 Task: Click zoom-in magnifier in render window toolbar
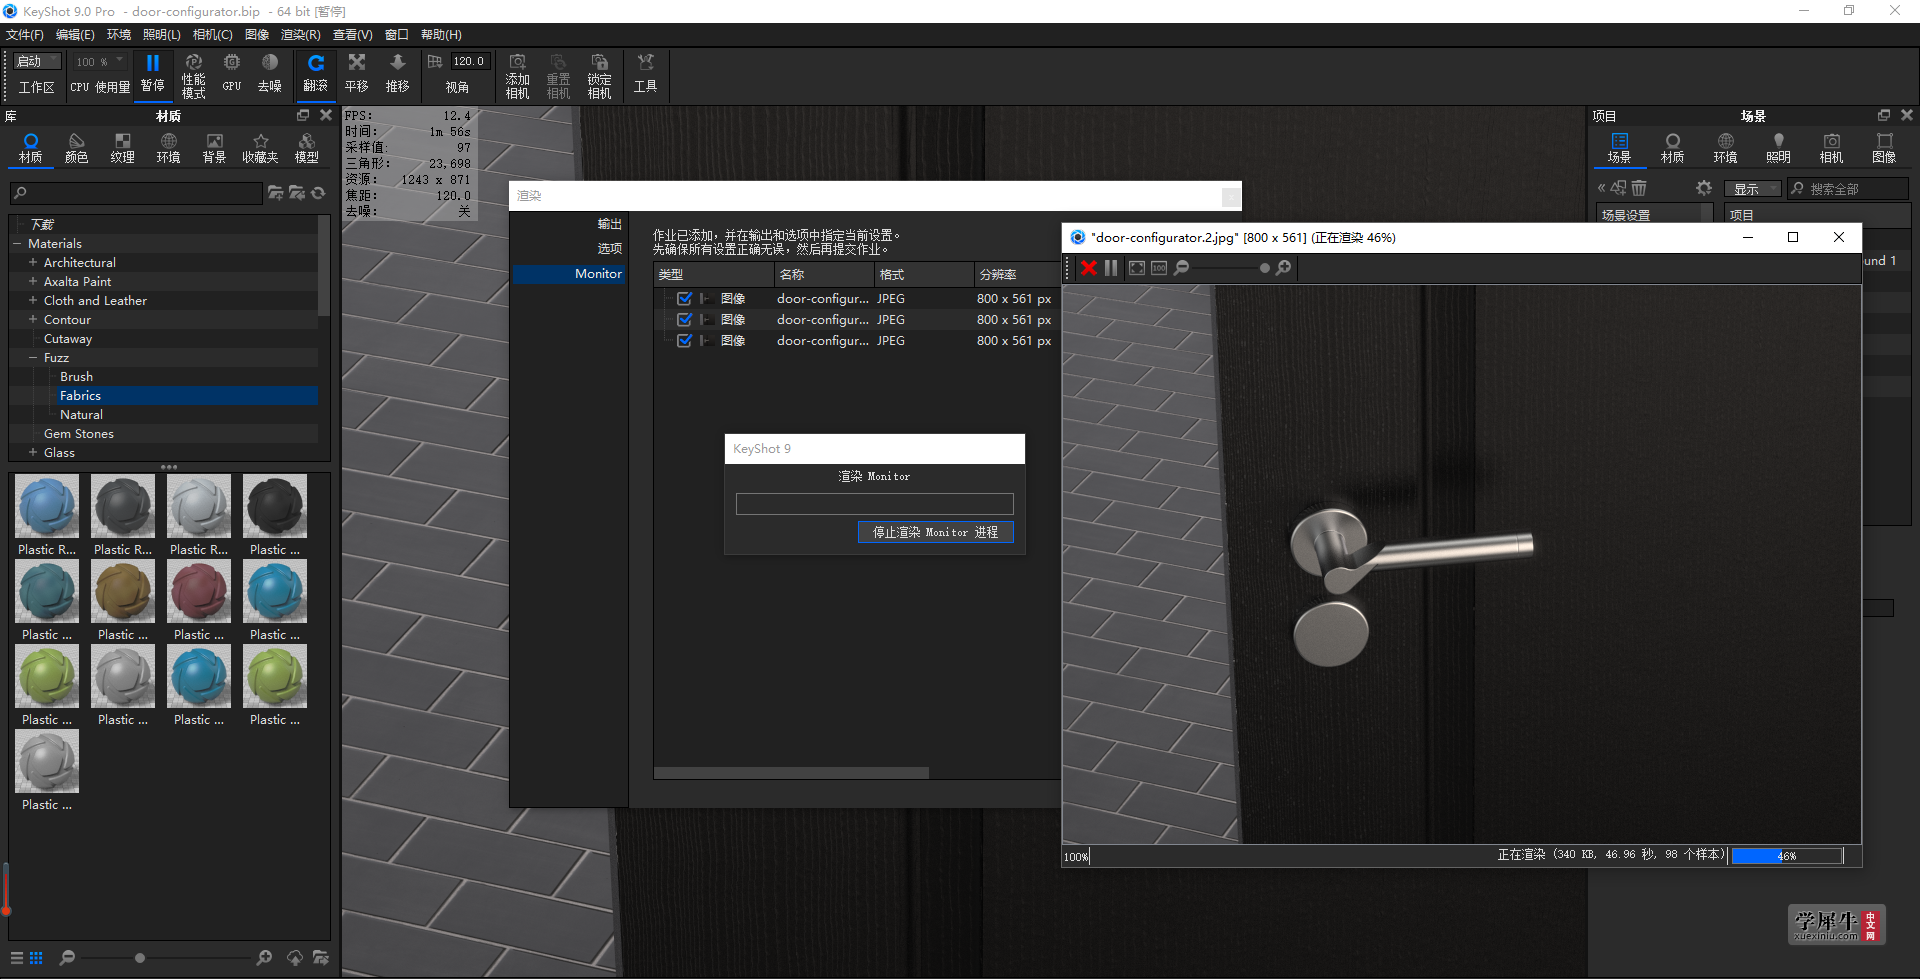pyautogui.click(x=1284, y=268)
